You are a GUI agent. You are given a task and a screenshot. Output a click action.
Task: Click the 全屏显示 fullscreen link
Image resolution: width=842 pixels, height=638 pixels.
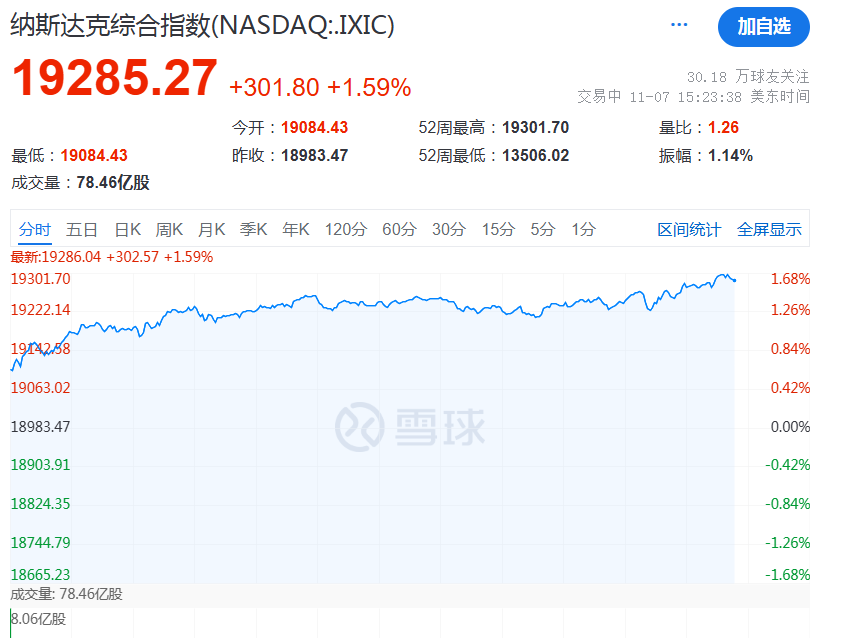tap(769, 230)
